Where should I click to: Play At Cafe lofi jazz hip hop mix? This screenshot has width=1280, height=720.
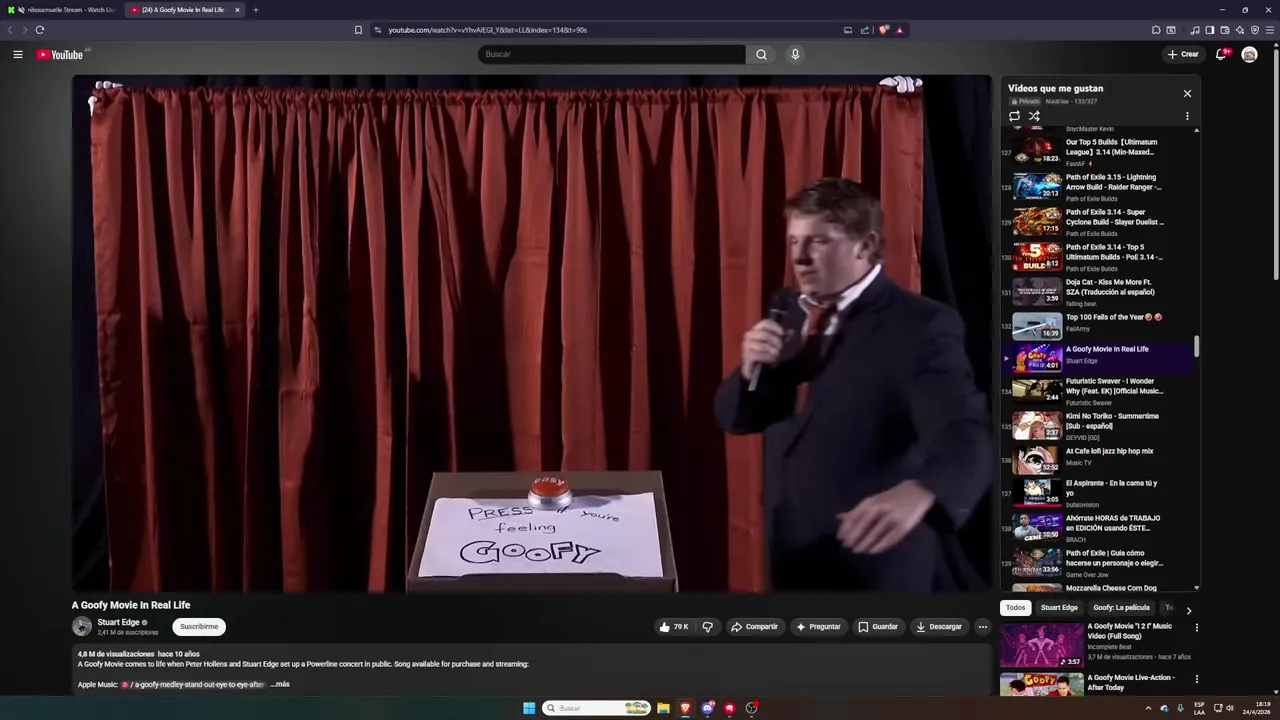point(1099,460)
